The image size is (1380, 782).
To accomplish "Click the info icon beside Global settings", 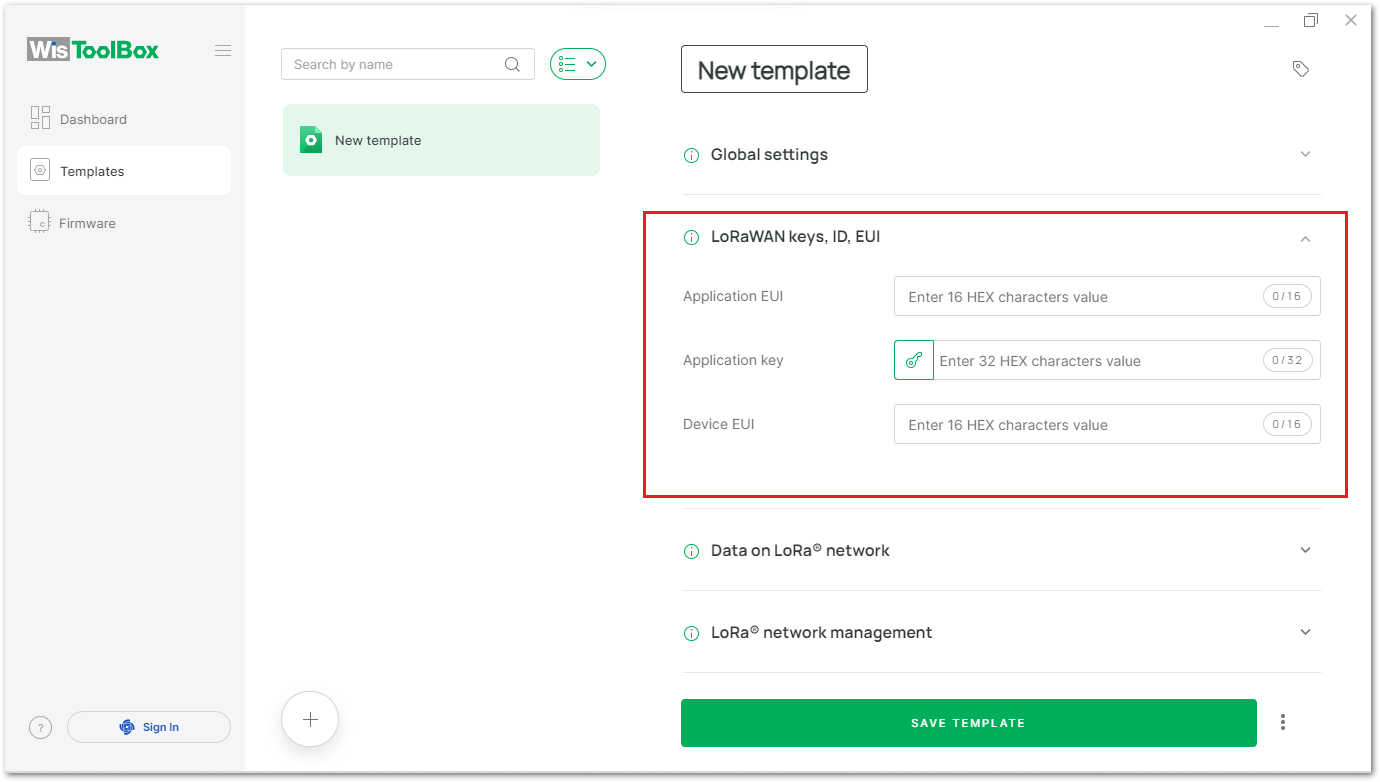I will [x=691, y=155].
